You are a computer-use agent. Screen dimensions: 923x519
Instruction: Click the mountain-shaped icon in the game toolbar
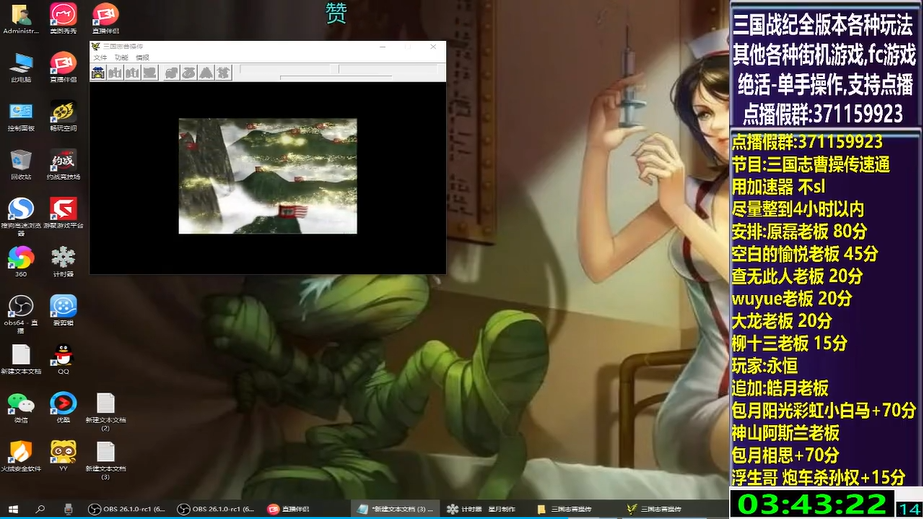(x=206, y=72)
